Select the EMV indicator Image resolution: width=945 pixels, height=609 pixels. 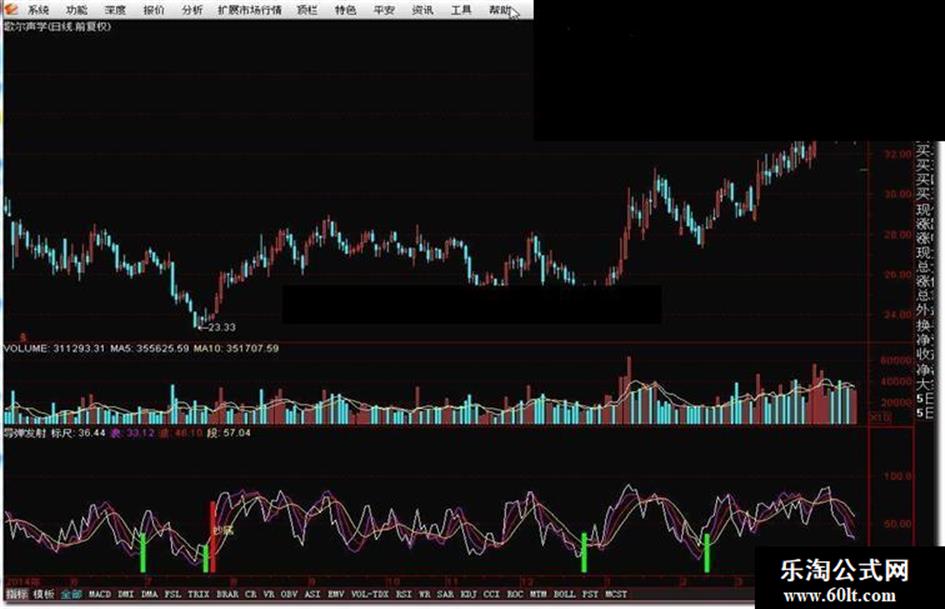pyautogui.click(x=336, y=594)
